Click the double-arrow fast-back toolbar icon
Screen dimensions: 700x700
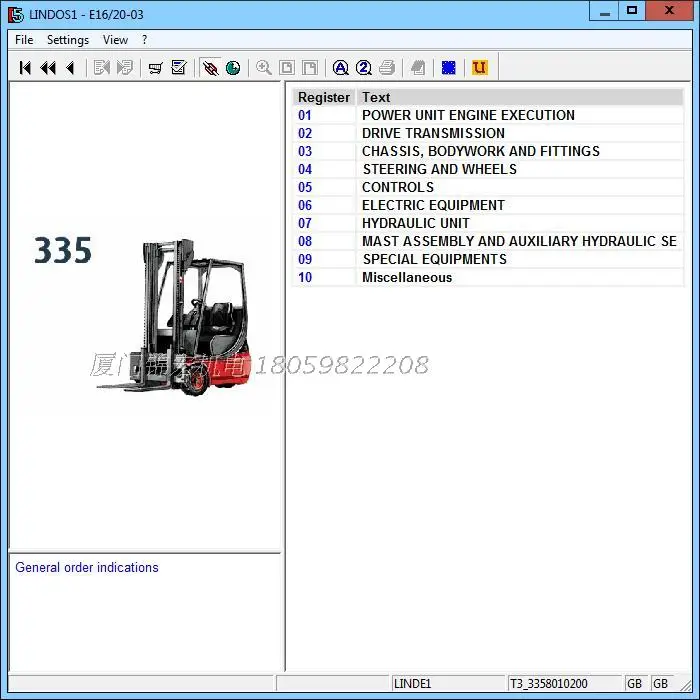pos(48,68)
